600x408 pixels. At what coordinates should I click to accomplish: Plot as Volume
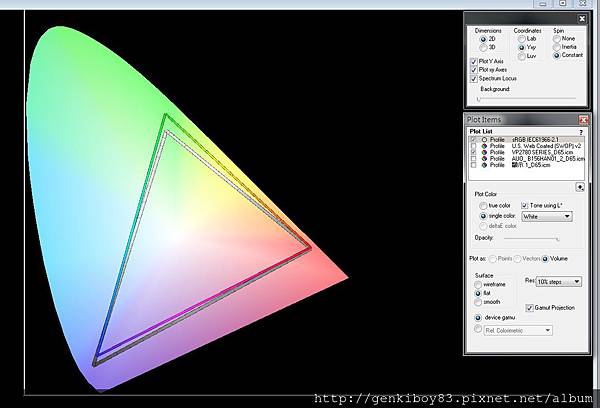tap(545, 259)
